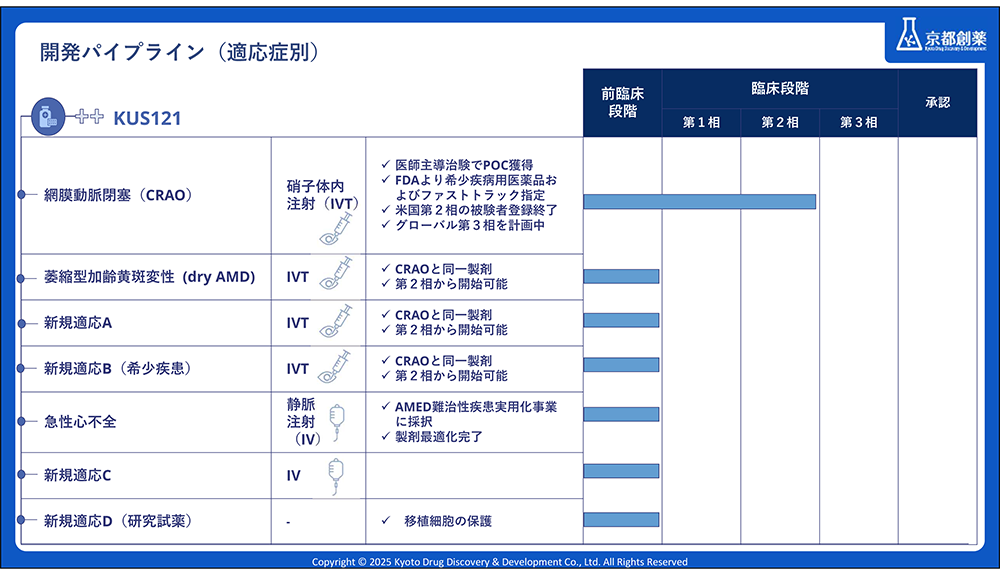Select the 新規適応B preclinical progress bar
The image size is (1000, 575).
tap(621, 365)
